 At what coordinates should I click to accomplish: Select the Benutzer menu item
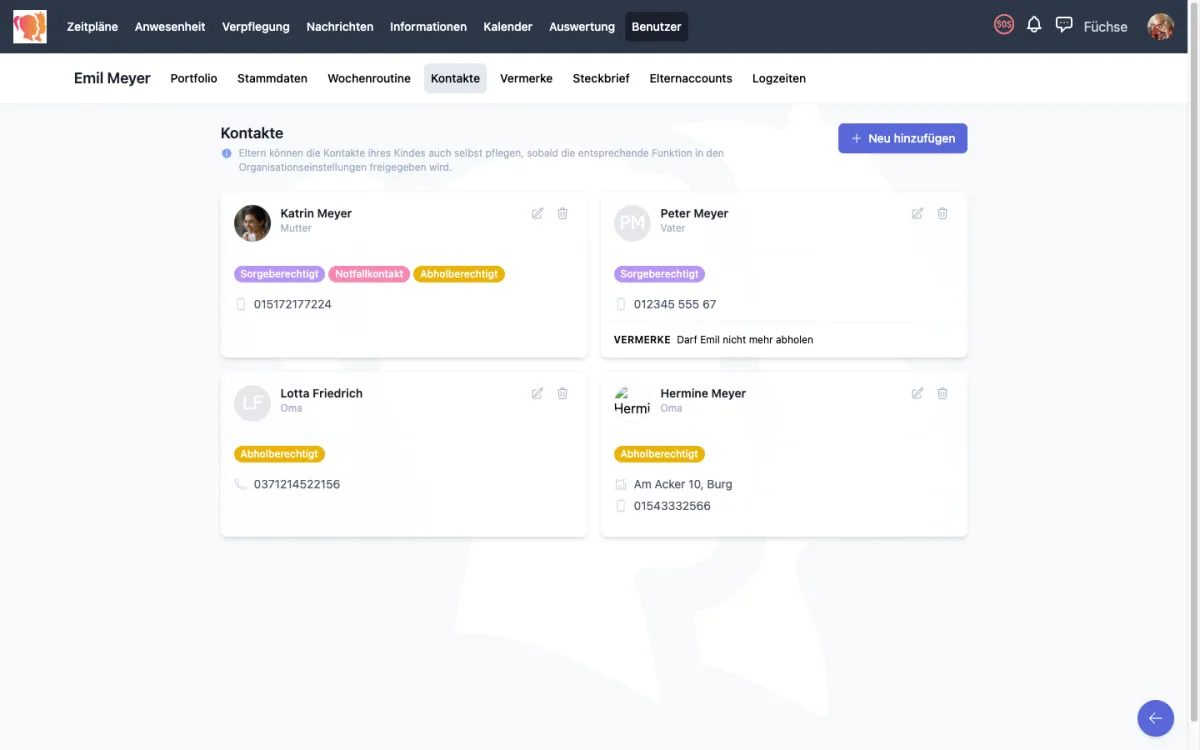[x=656, y=27]
